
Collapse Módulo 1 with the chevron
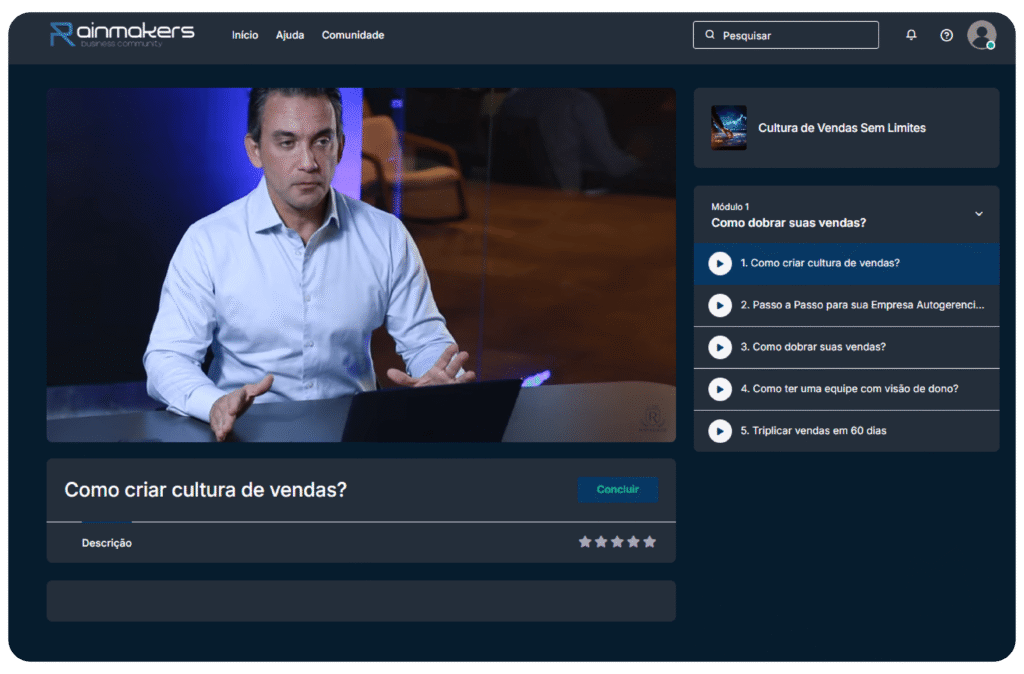point(978,214)
